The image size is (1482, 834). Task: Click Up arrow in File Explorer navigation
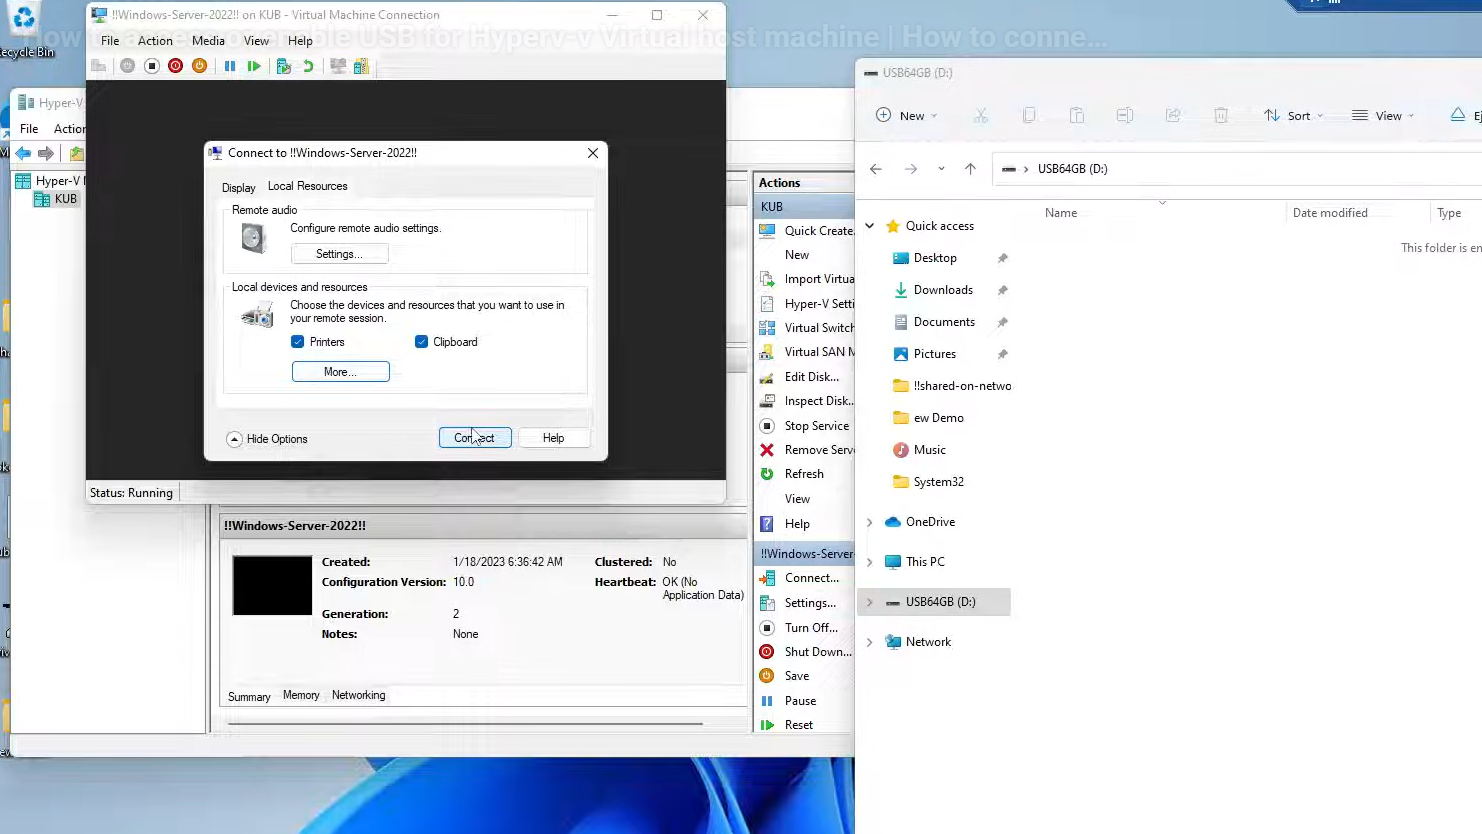(970, 169)
